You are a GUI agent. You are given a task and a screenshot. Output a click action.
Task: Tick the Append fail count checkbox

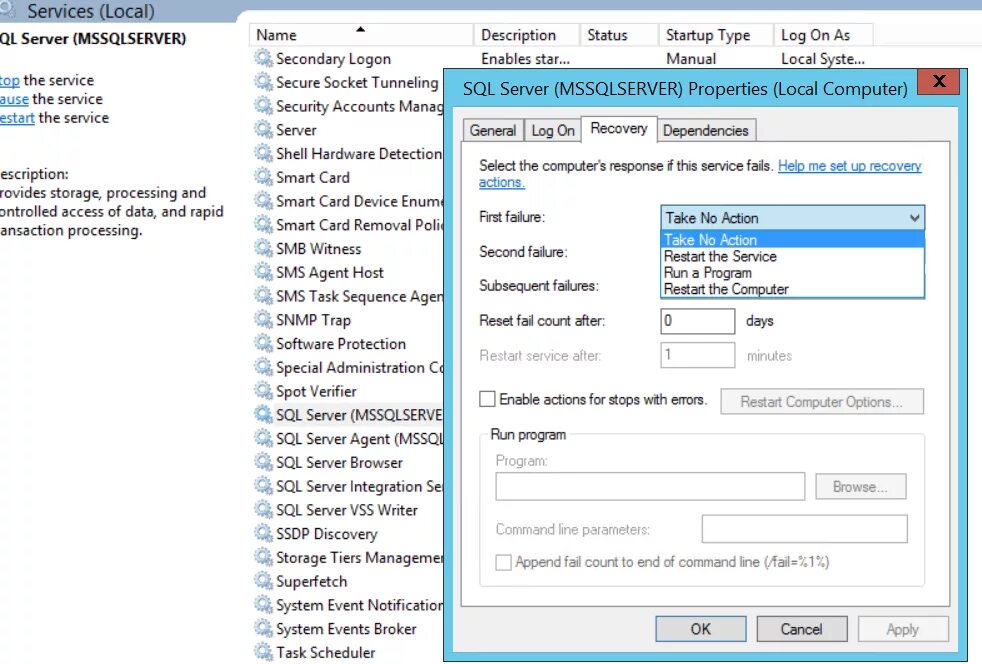[x=504, y=562]
